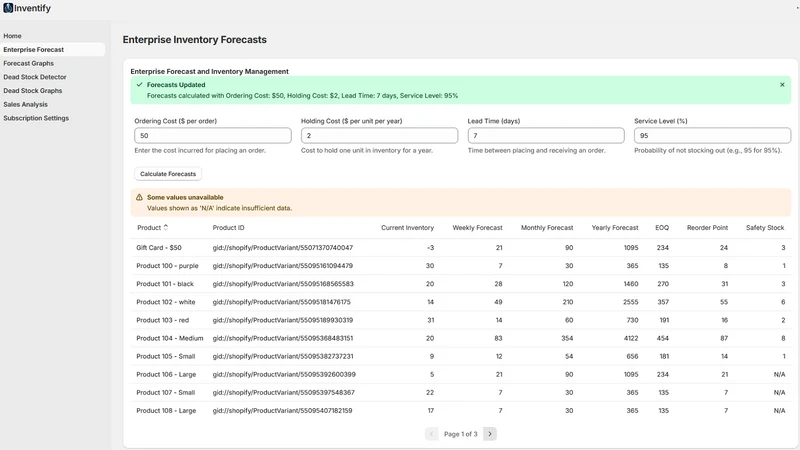Click the previous page arrow button
The image size is (800, 450).
click(432, 434)
